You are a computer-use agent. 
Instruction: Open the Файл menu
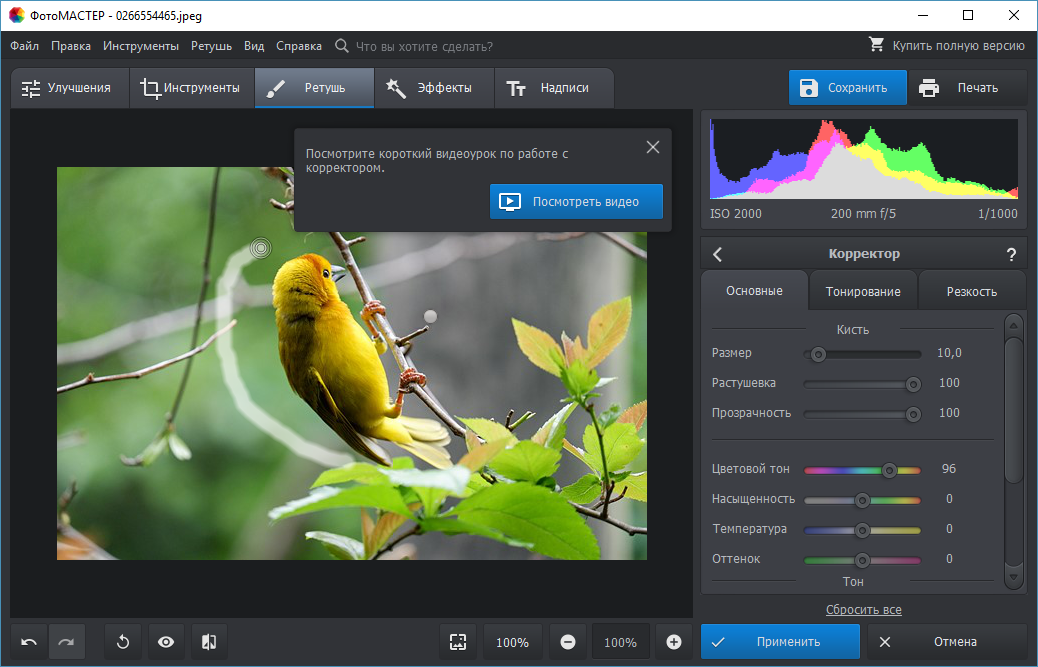(24, 46)
